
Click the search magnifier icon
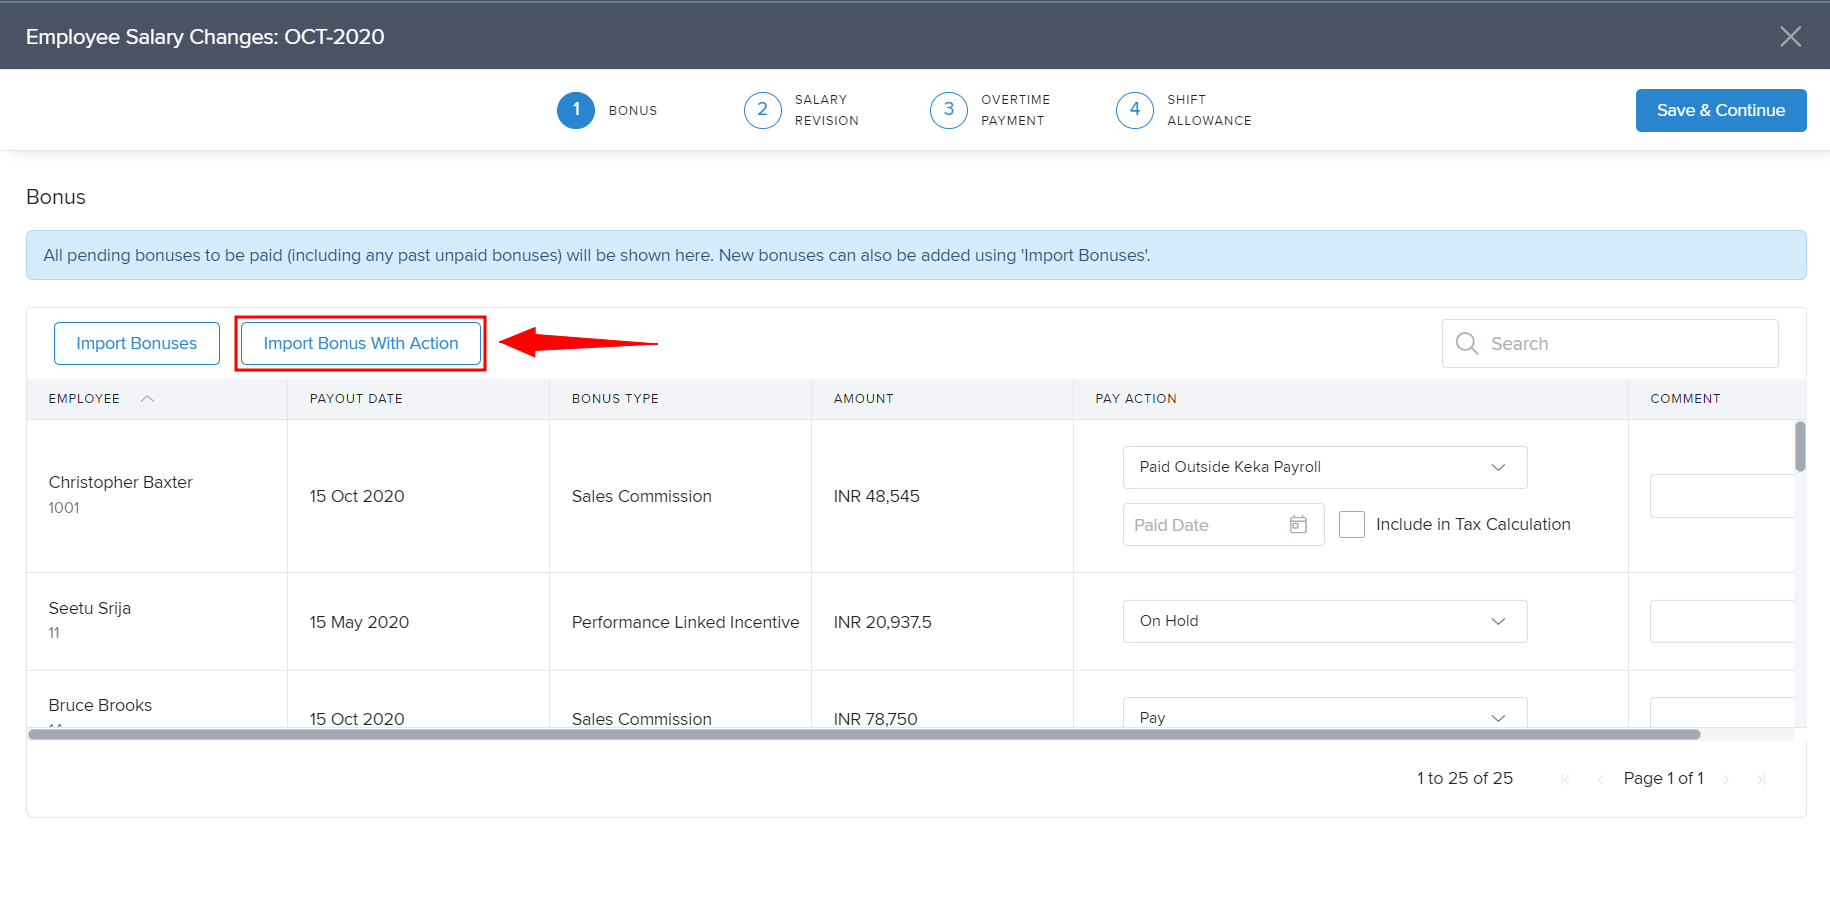click(x=1467, y=344)
